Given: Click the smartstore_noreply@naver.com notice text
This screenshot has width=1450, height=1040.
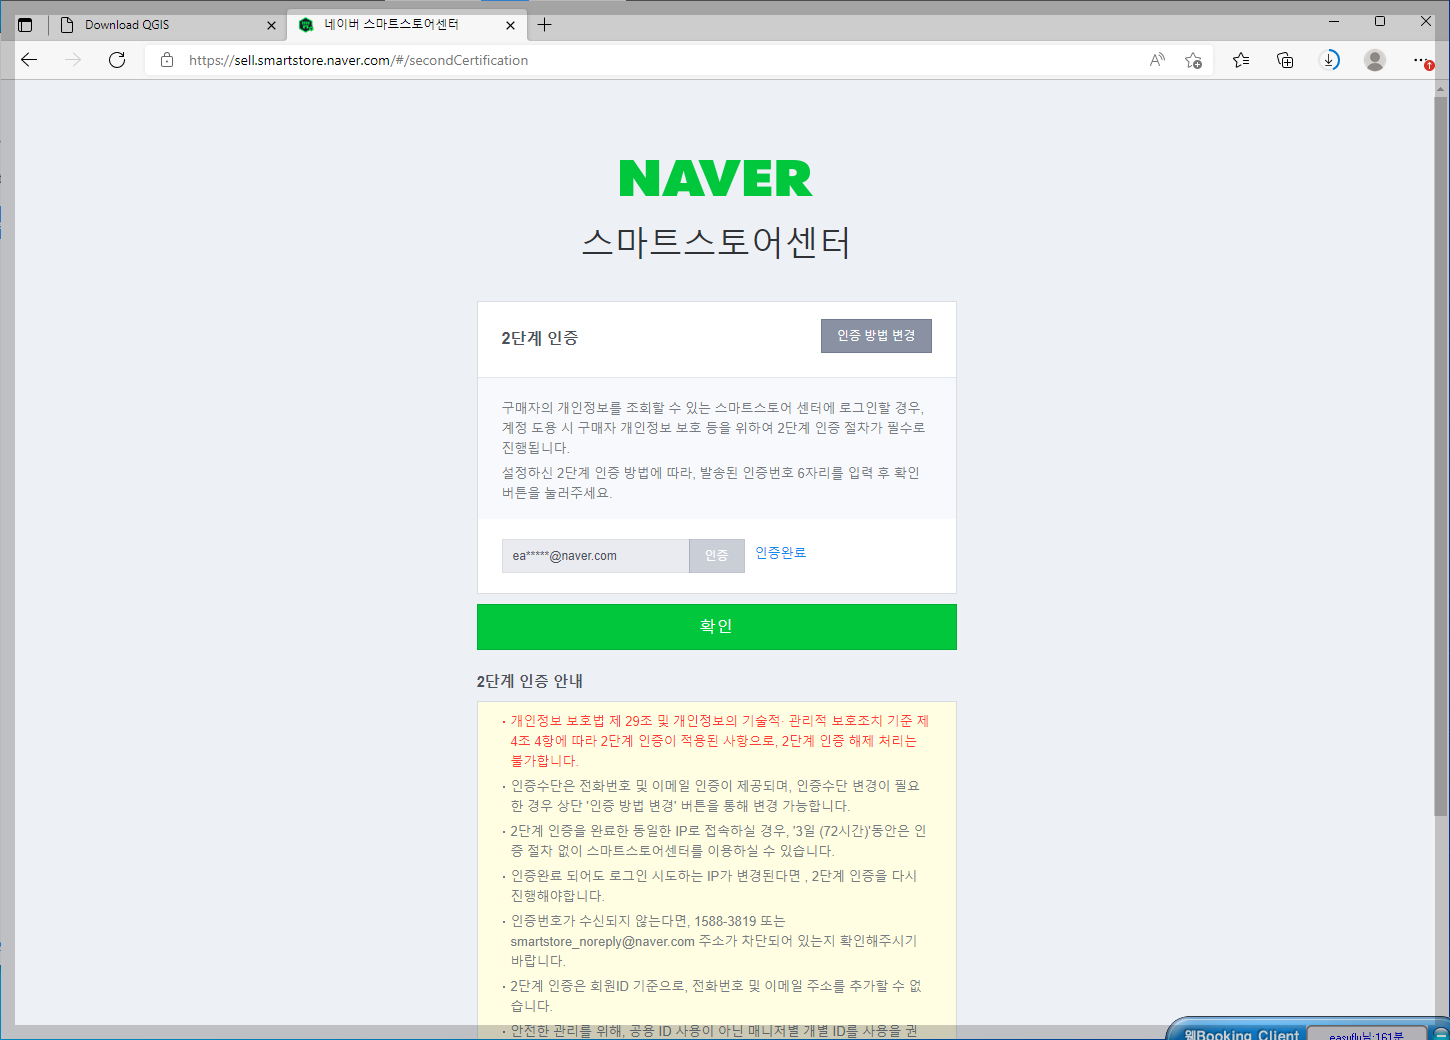Looking at the screenshot, I should point(714,941).
